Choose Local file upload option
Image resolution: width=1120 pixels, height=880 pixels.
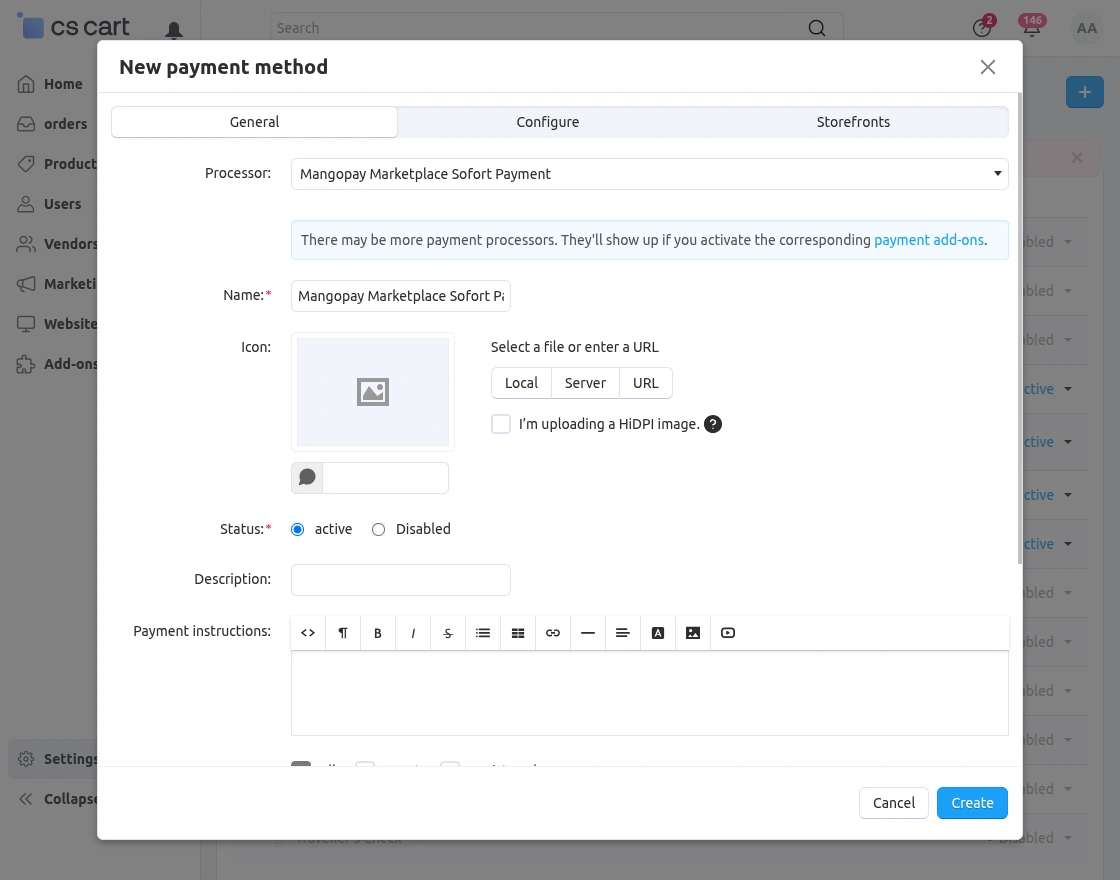click(x=521, y=384)
